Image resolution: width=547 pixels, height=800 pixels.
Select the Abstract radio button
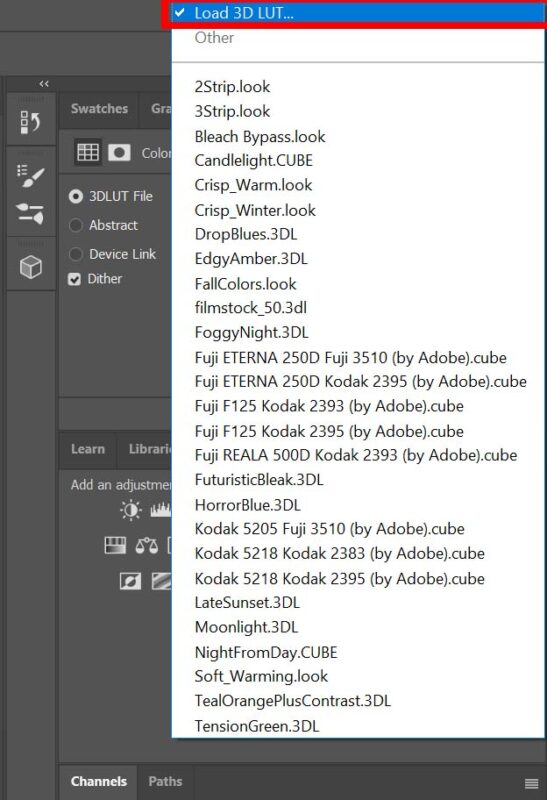click(x=76, y=225)
